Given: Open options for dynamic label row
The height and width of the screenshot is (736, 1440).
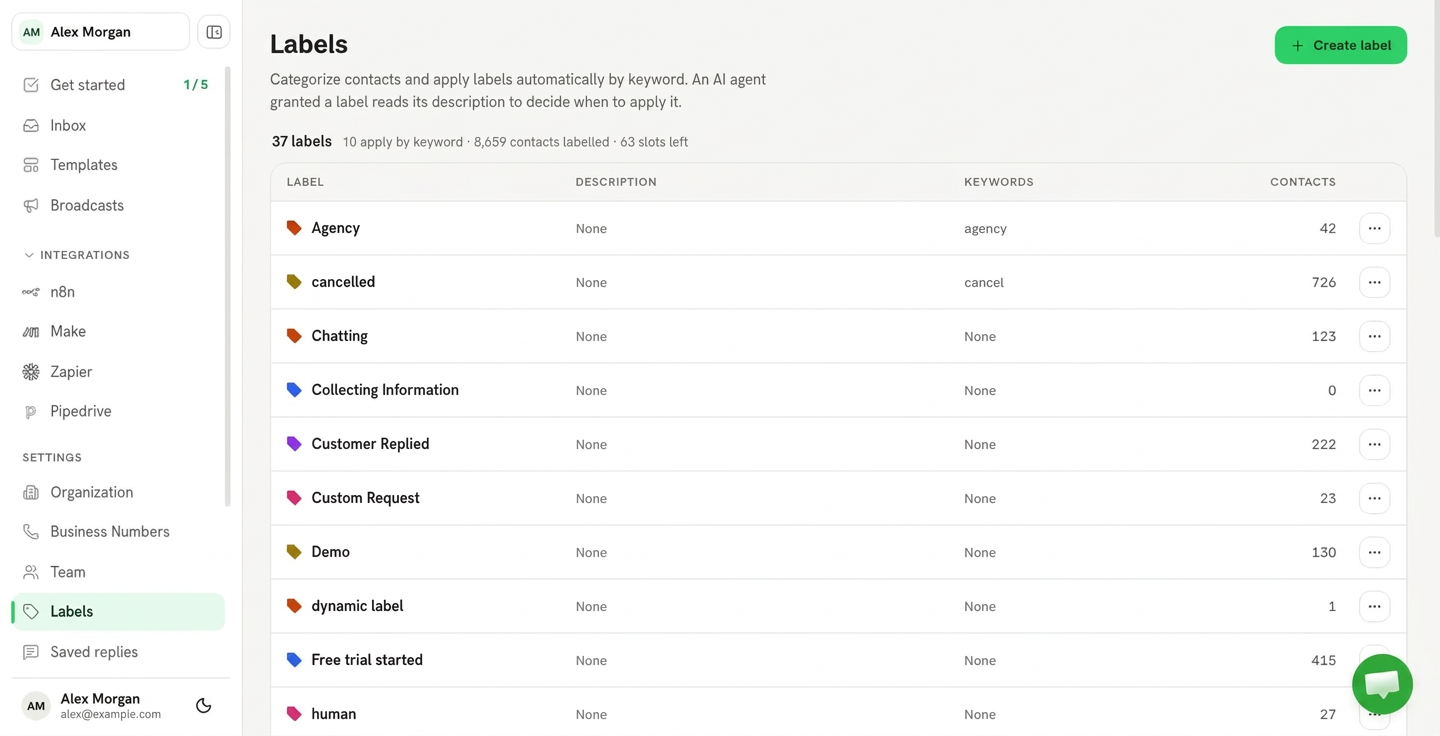Looking at the screenshot, I should coord(1374,606).
